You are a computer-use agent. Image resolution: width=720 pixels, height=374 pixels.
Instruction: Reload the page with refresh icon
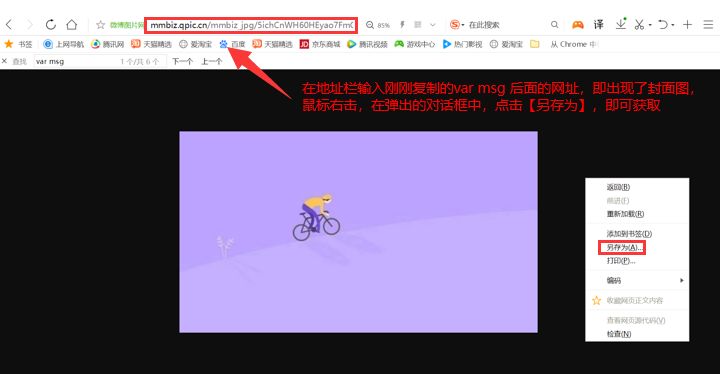click(x=51, y=24)
